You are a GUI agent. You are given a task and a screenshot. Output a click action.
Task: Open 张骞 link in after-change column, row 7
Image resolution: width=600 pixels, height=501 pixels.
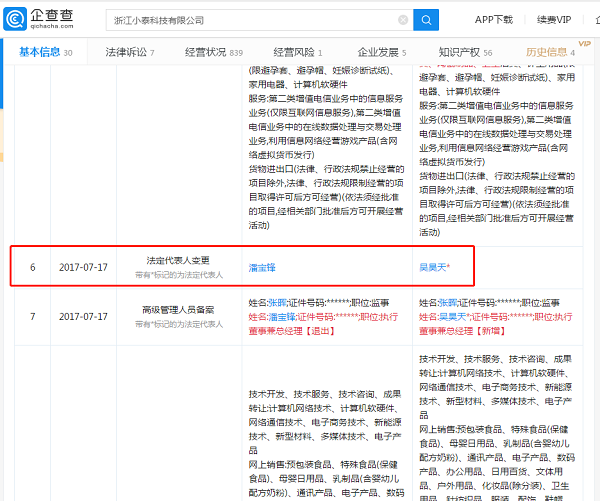click(446, 301)
